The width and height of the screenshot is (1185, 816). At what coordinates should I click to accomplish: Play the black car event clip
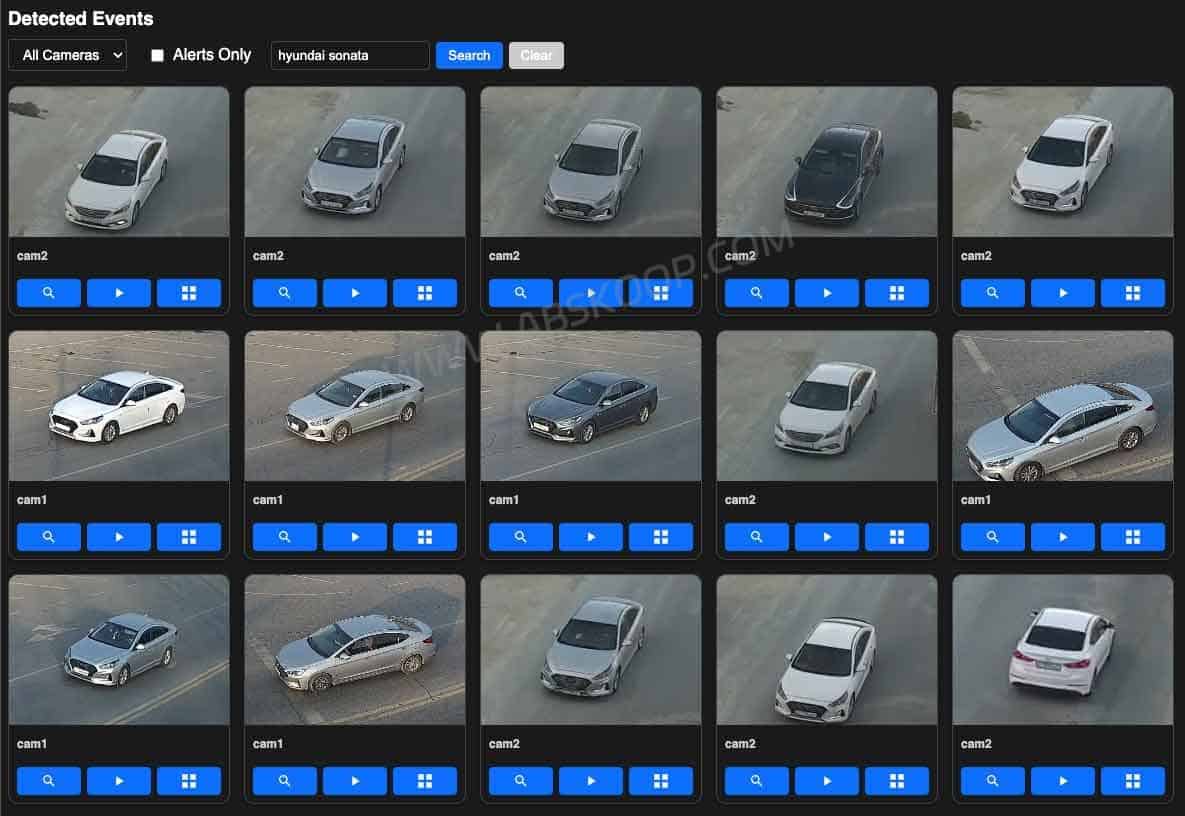click(827, 292)
